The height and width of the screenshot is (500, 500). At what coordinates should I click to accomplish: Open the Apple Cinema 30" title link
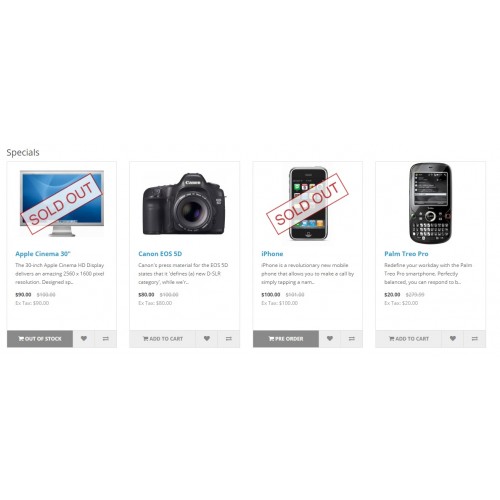click(x=43, y=254)
